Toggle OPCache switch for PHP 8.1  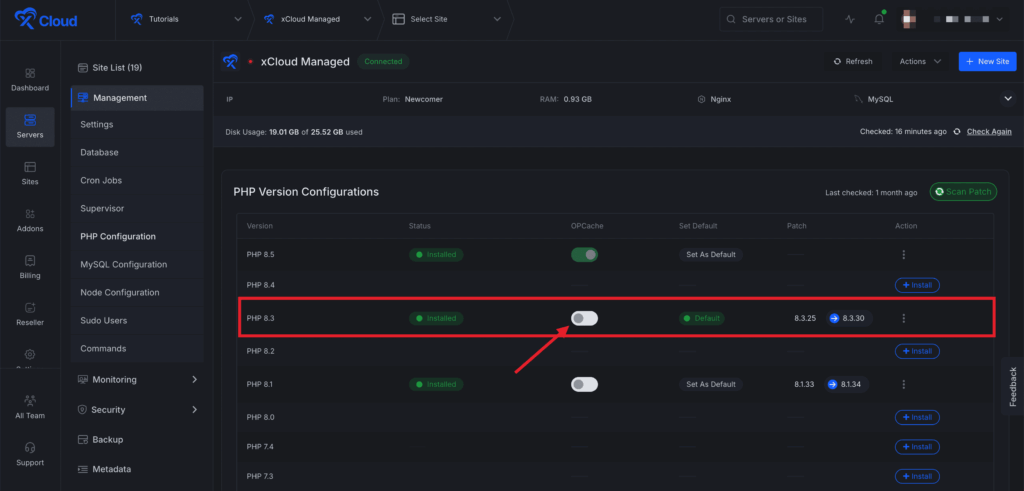(584, 384)
